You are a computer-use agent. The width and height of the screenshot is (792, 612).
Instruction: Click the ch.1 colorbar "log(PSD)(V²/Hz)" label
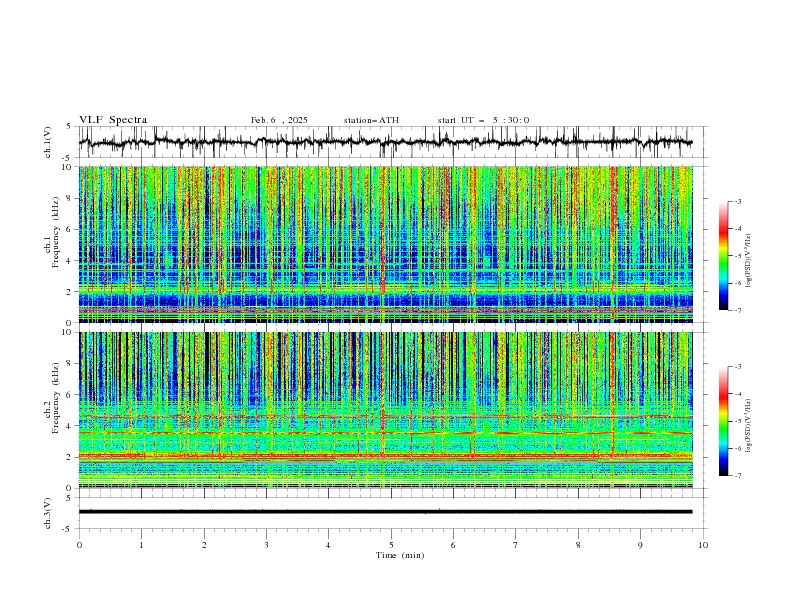749,261
